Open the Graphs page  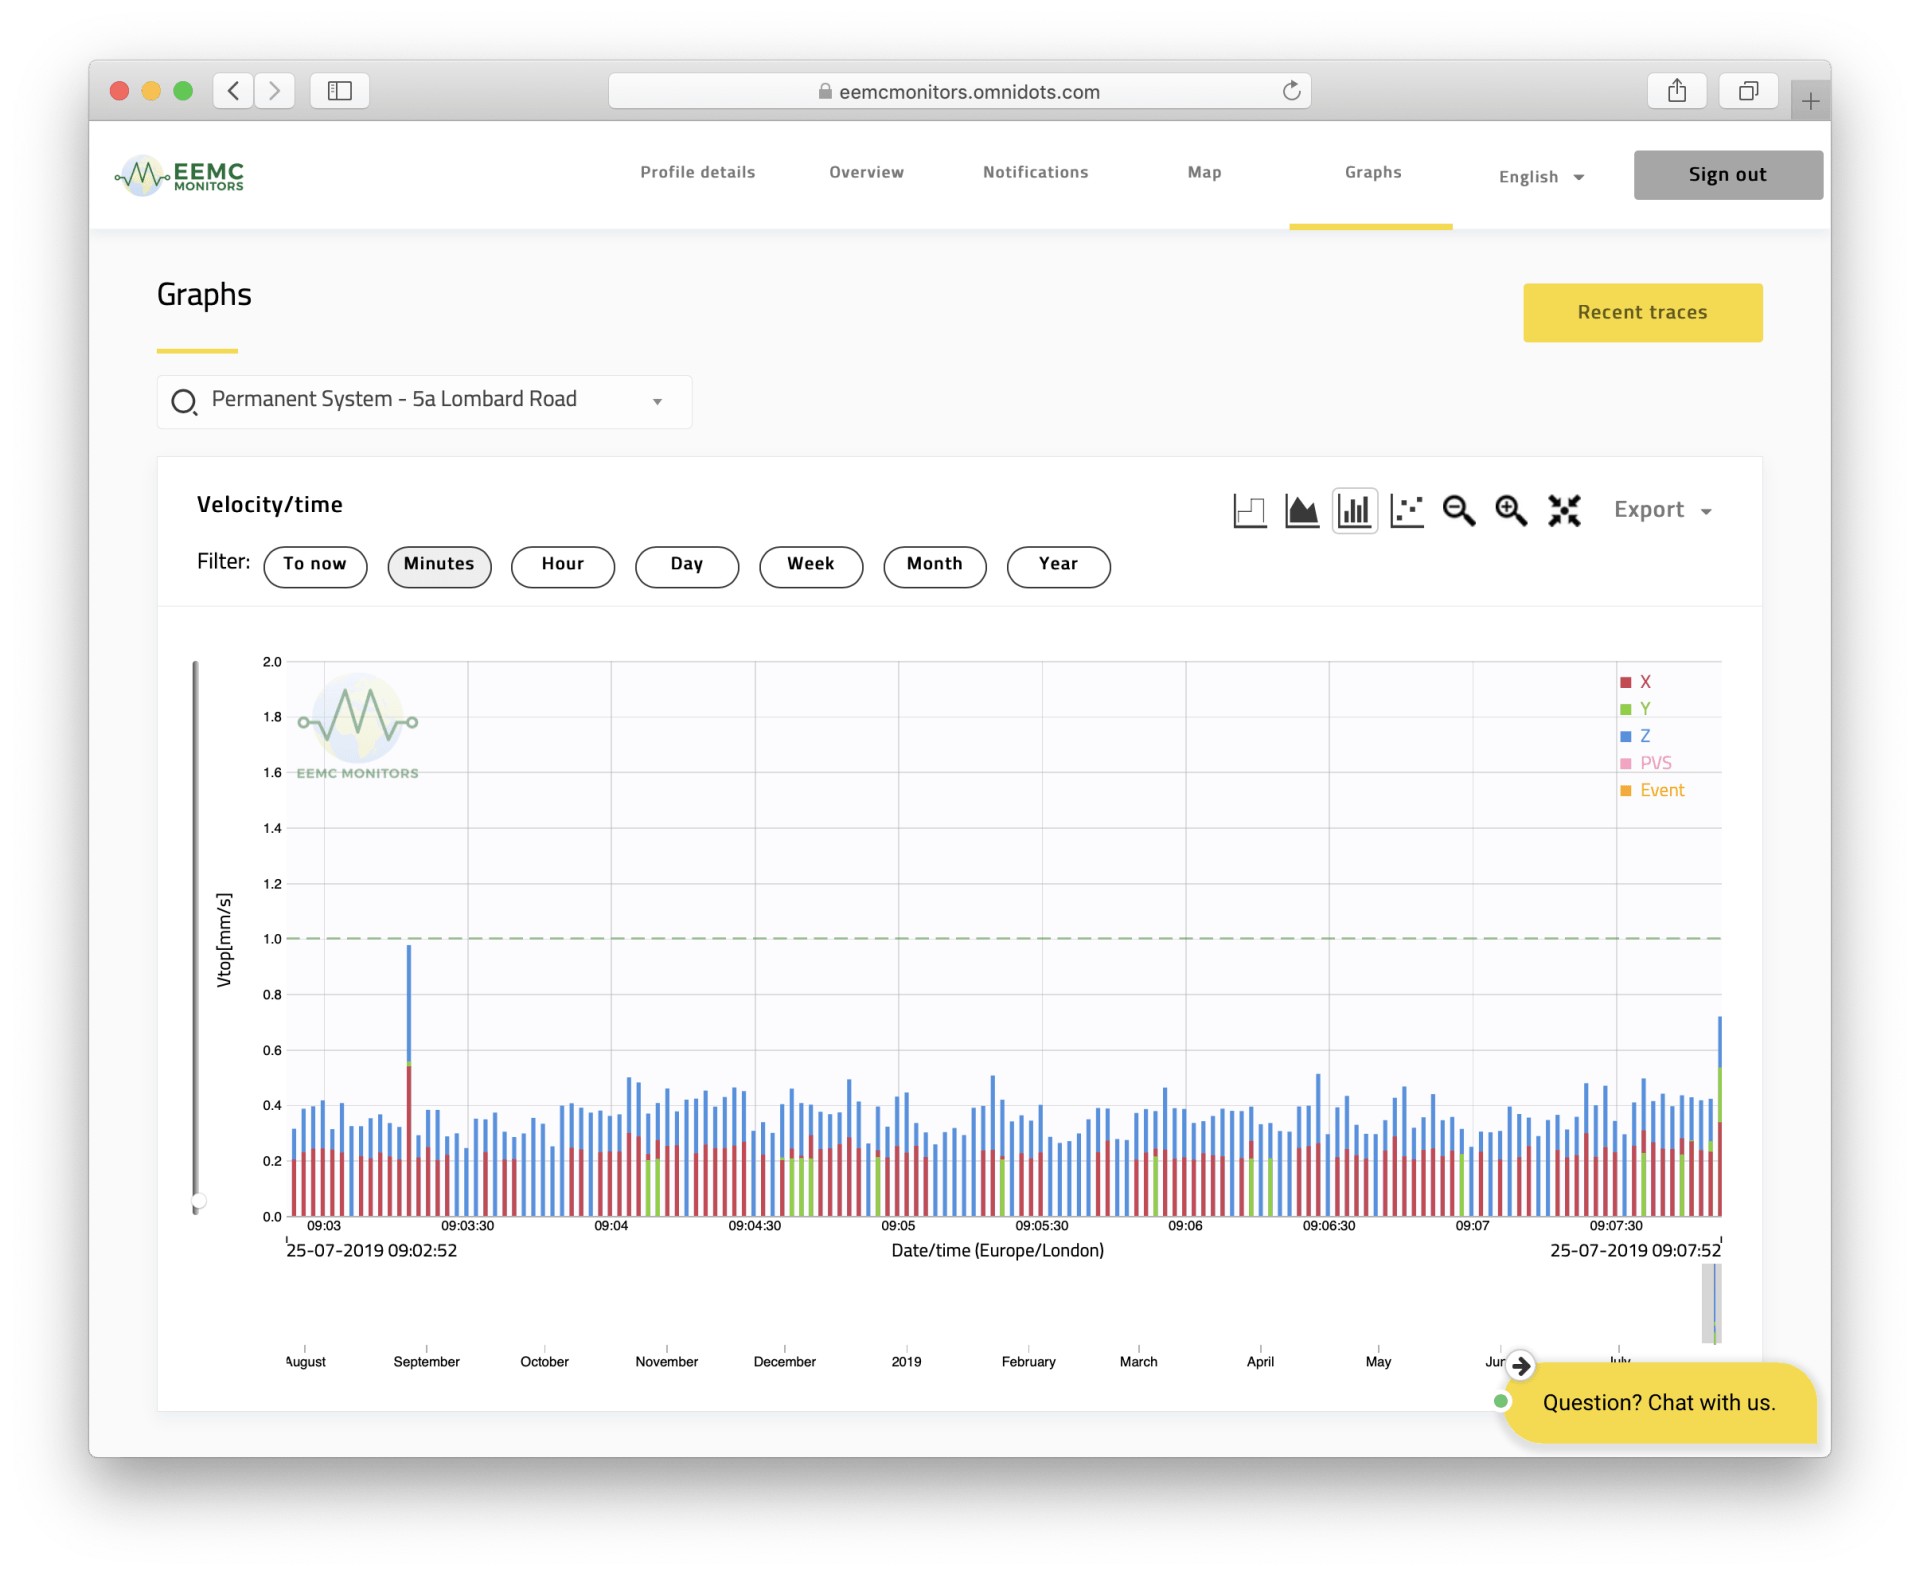[1373, 172]
